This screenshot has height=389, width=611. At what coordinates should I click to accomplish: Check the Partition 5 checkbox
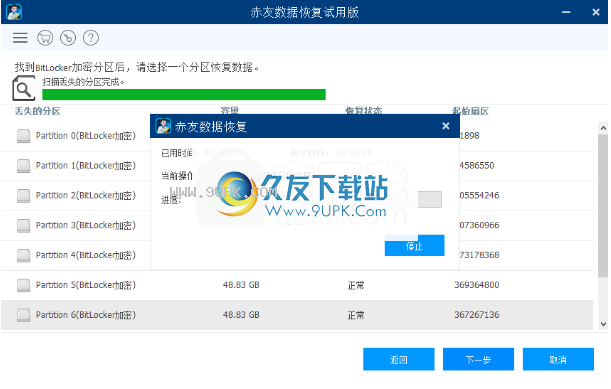coord(23,285)
